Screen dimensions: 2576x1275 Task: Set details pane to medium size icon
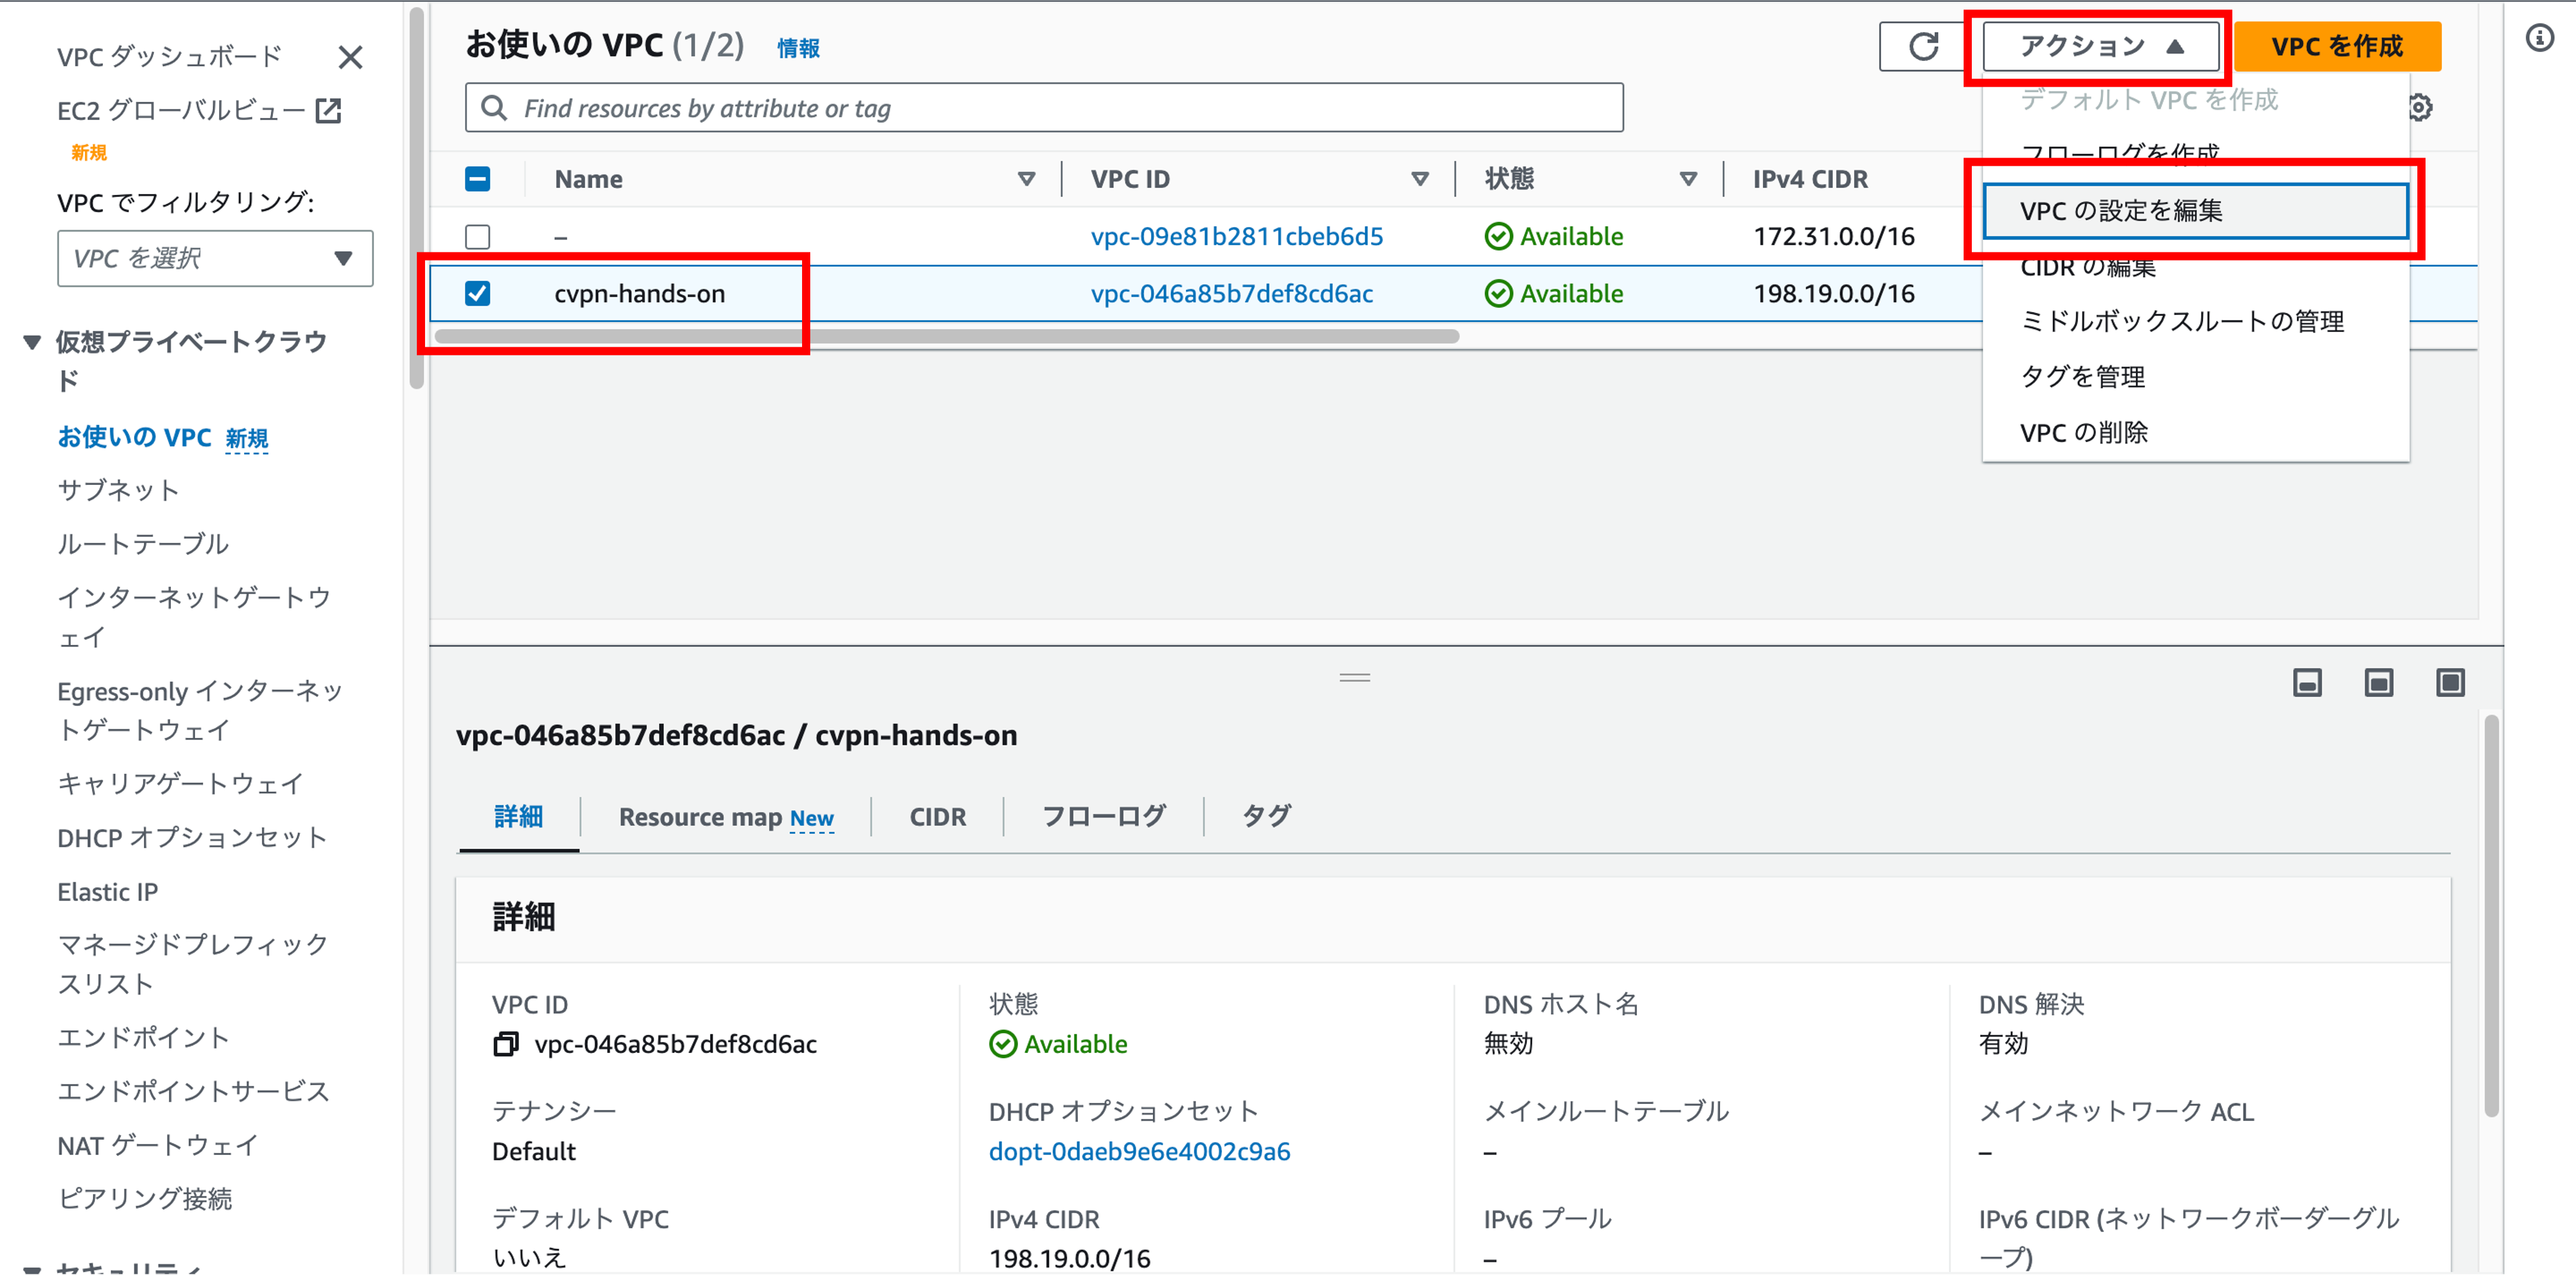coord(2379,683)
